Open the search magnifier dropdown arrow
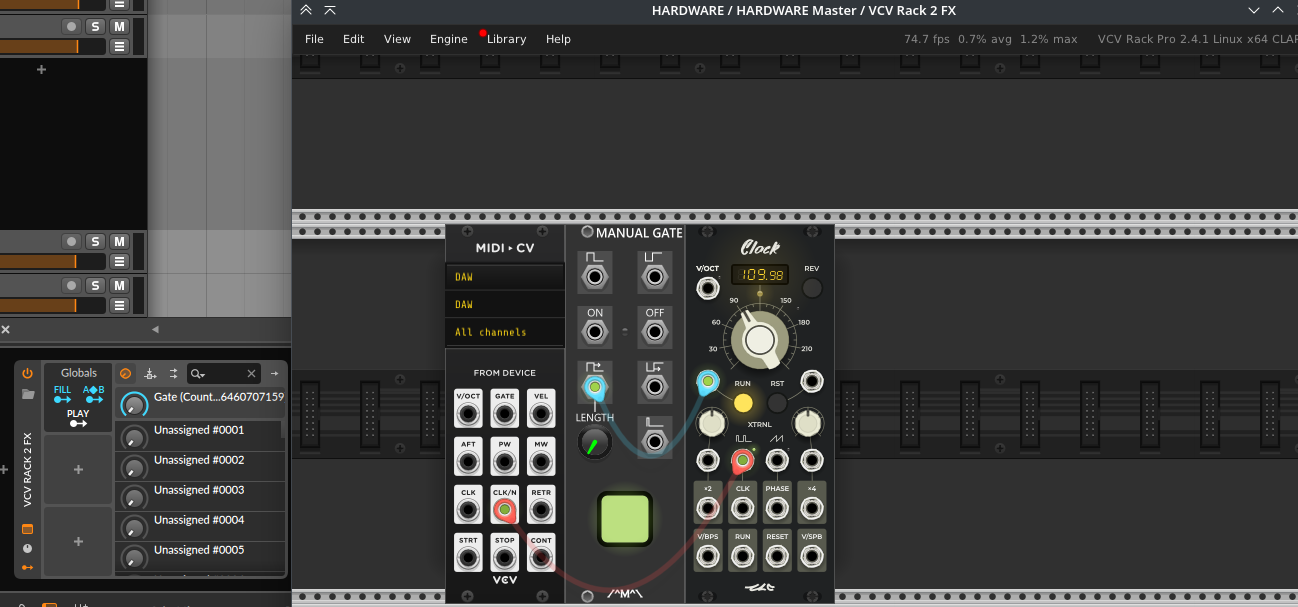Viewport: 1298px width, 607px height. tap(199, 374)
